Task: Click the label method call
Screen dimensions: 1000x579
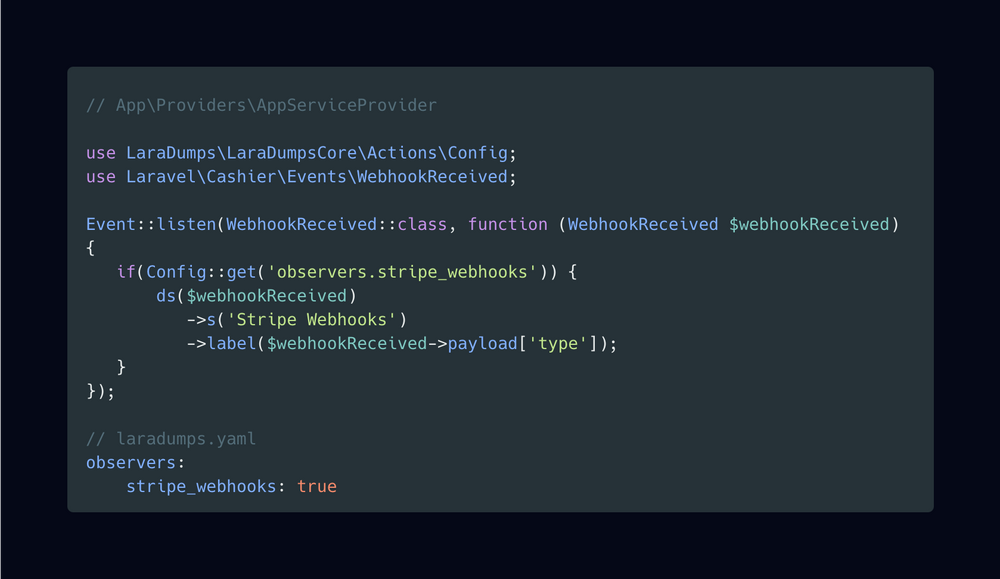Action: click(x=232, y=344)
